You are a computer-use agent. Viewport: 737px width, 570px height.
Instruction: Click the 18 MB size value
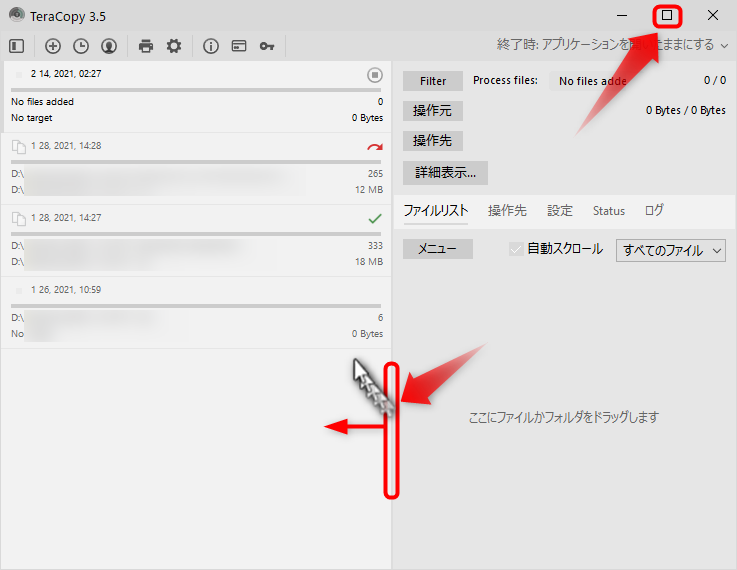(x=369, y=262)
